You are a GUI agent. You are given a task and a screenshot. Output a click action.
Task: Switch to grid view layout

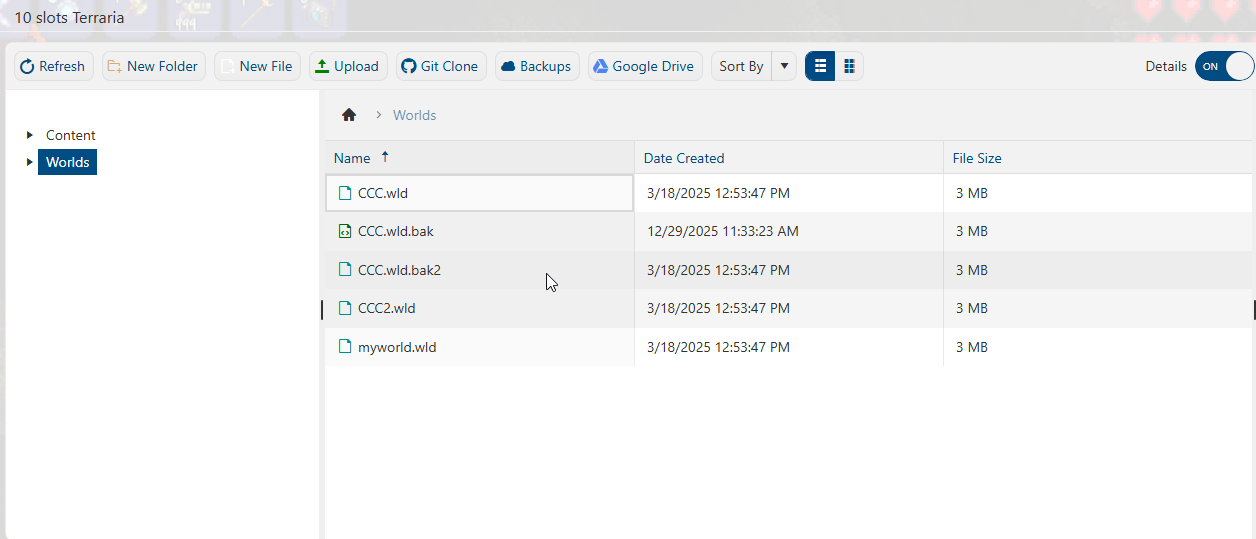849,66
